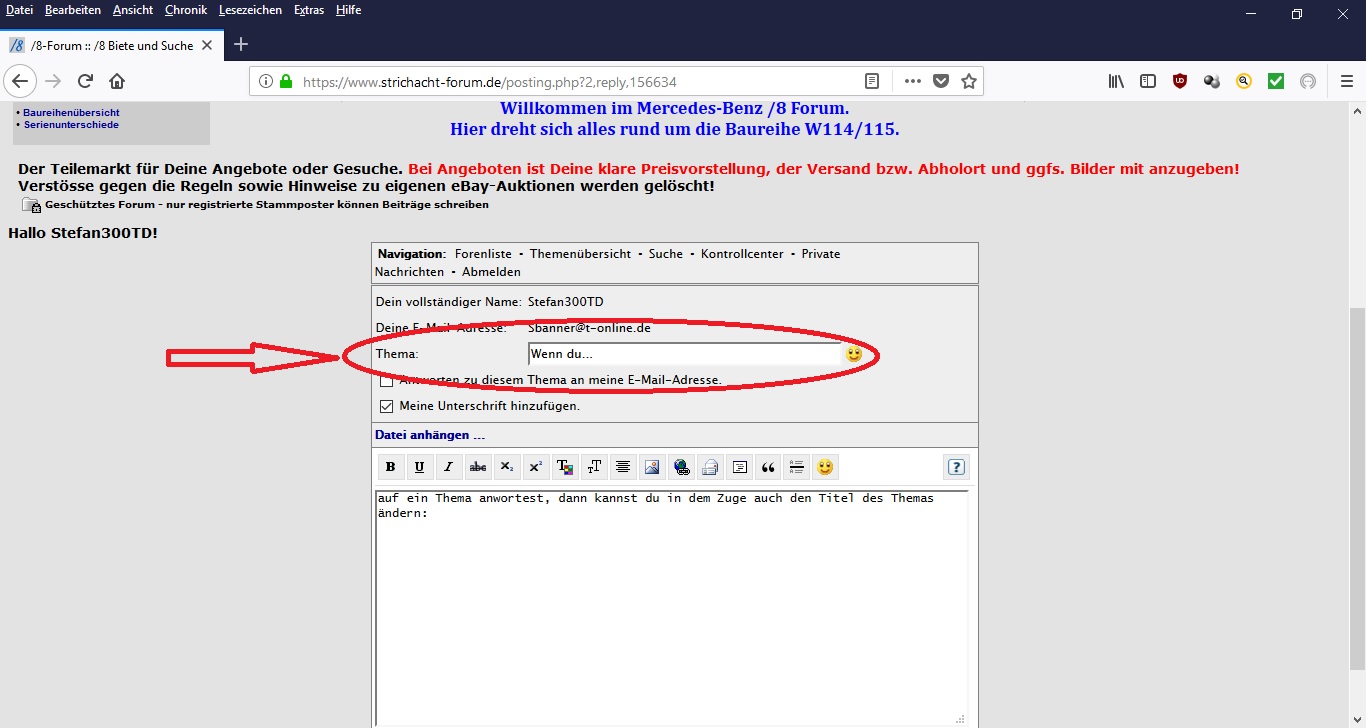Toggle strikethrough text formatting
The image size is (1366, 728).
(x=478, y=467)
